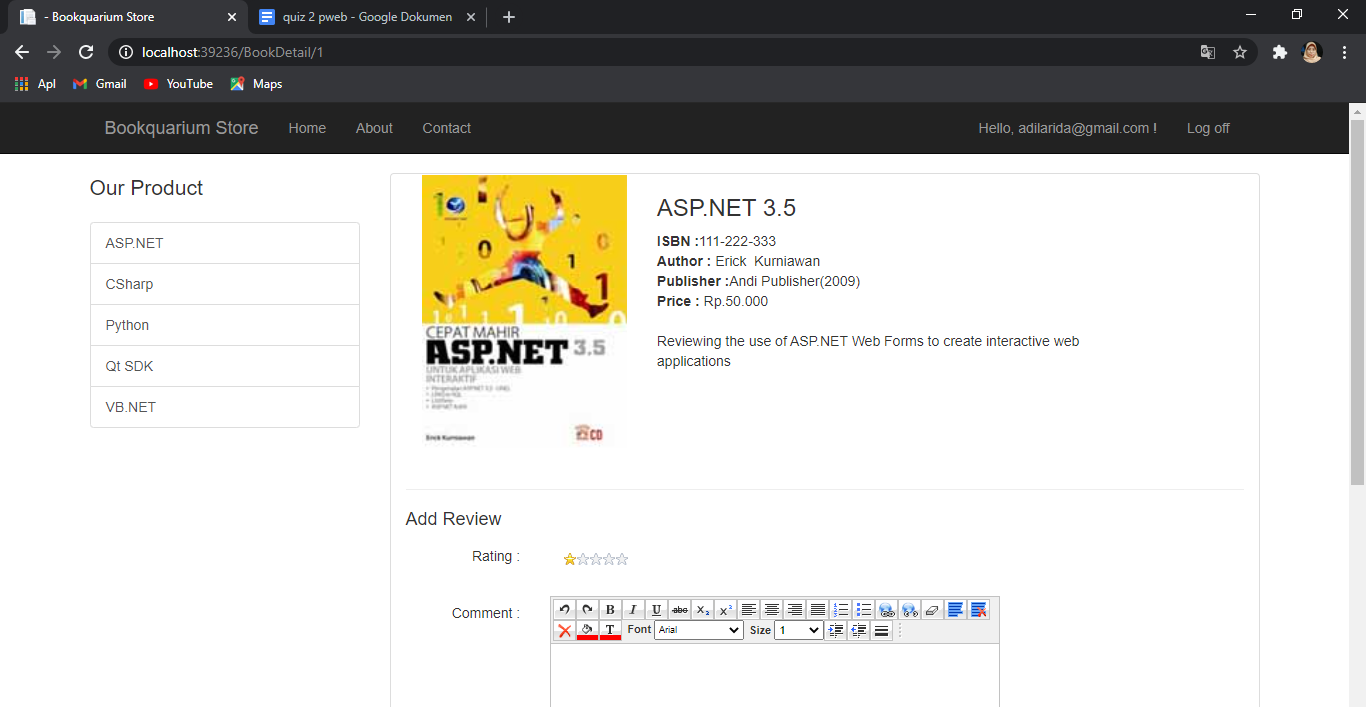This screenshot has width=1366, height=707.
Task: Open the YouTube bookmark
Action: point(178,84)
